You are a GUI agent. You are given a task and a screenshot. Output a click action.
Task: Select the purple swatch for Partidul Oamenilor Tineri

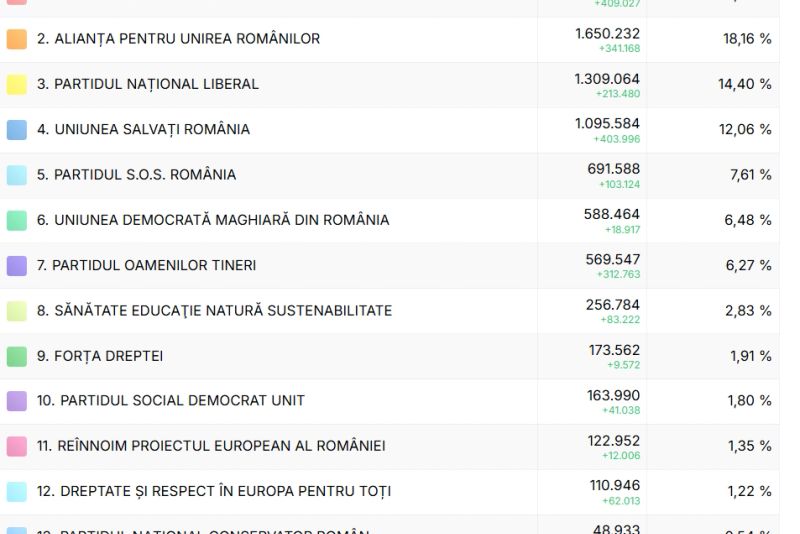(17, 266)
